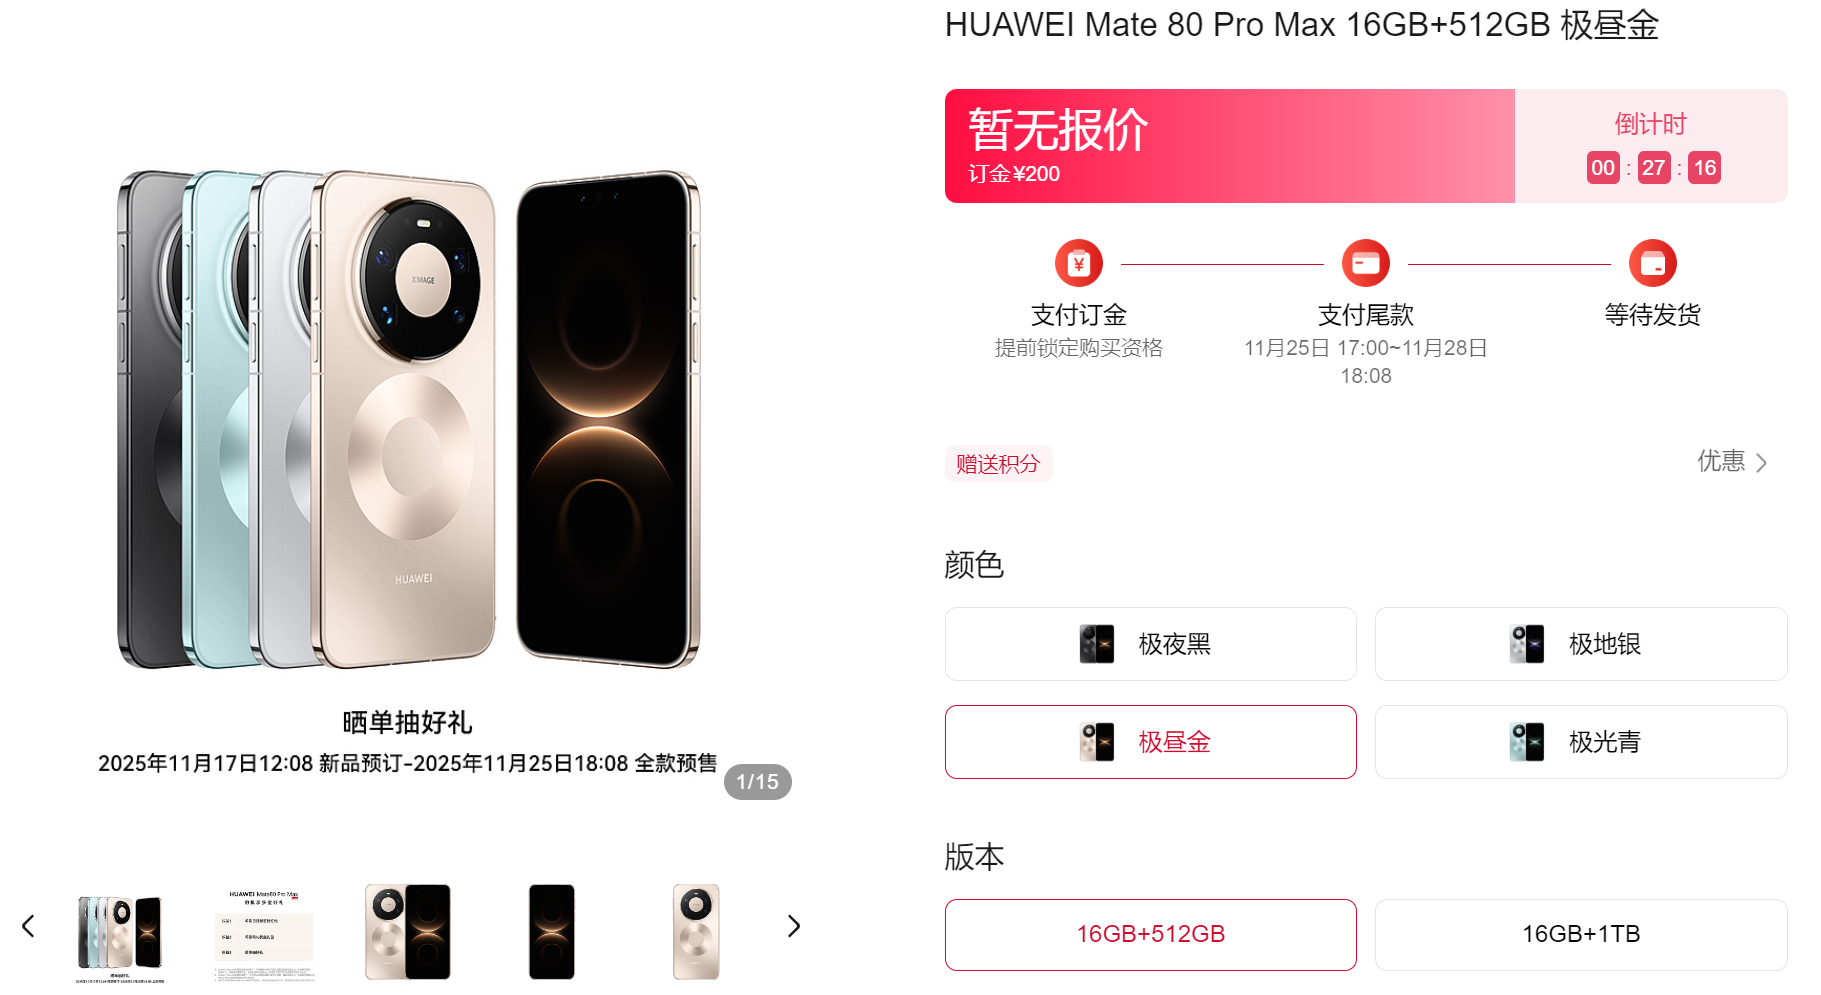The width and height of the screenshot is (1821, 995).
Task: Click the pay deposit step icon
Action: [1078, 263]
